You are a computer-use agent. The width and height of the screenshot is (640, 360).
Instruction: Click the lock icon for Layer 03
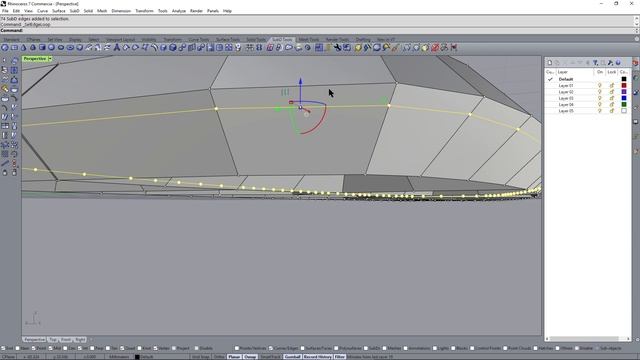tap(611, 98)
